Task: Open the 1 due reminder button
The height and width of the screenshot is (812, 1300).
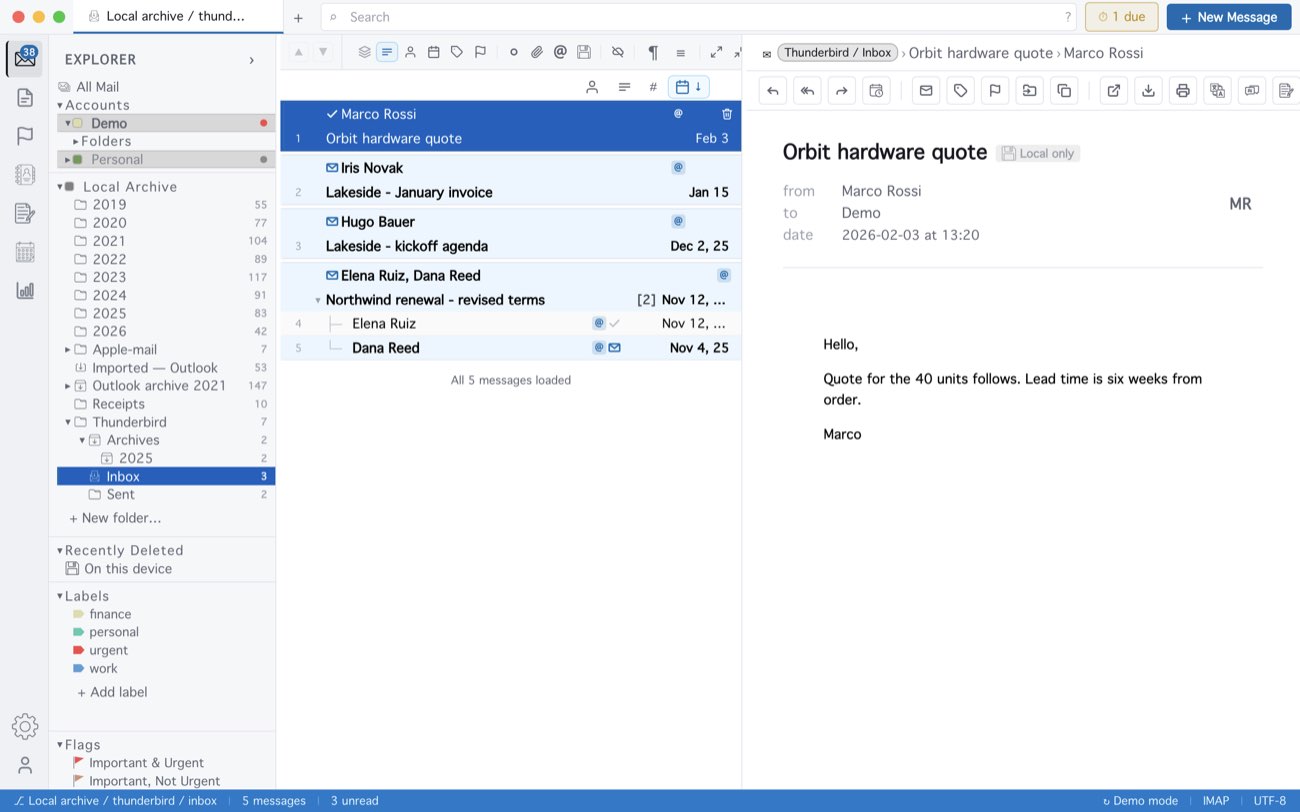Action: pos(1122,17)
